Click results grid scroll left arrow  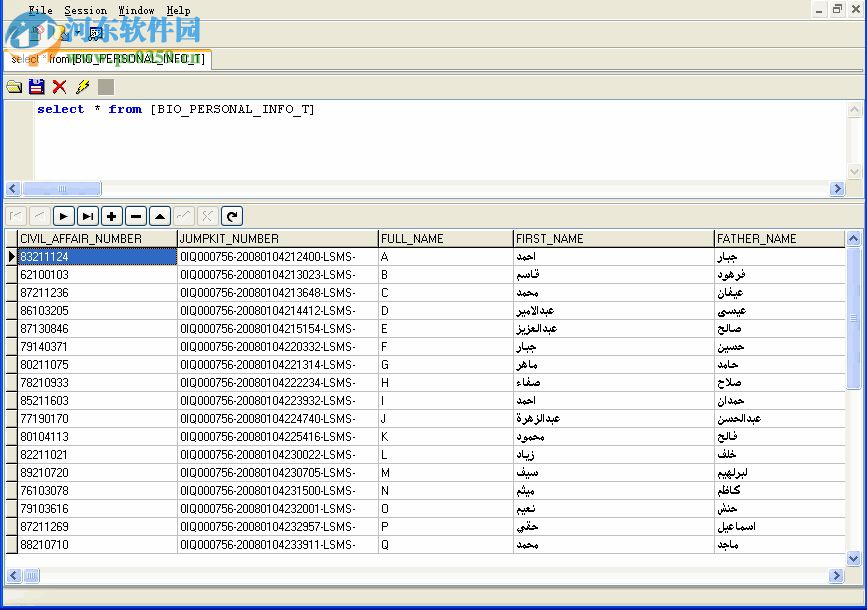click(x=14, y=576)
